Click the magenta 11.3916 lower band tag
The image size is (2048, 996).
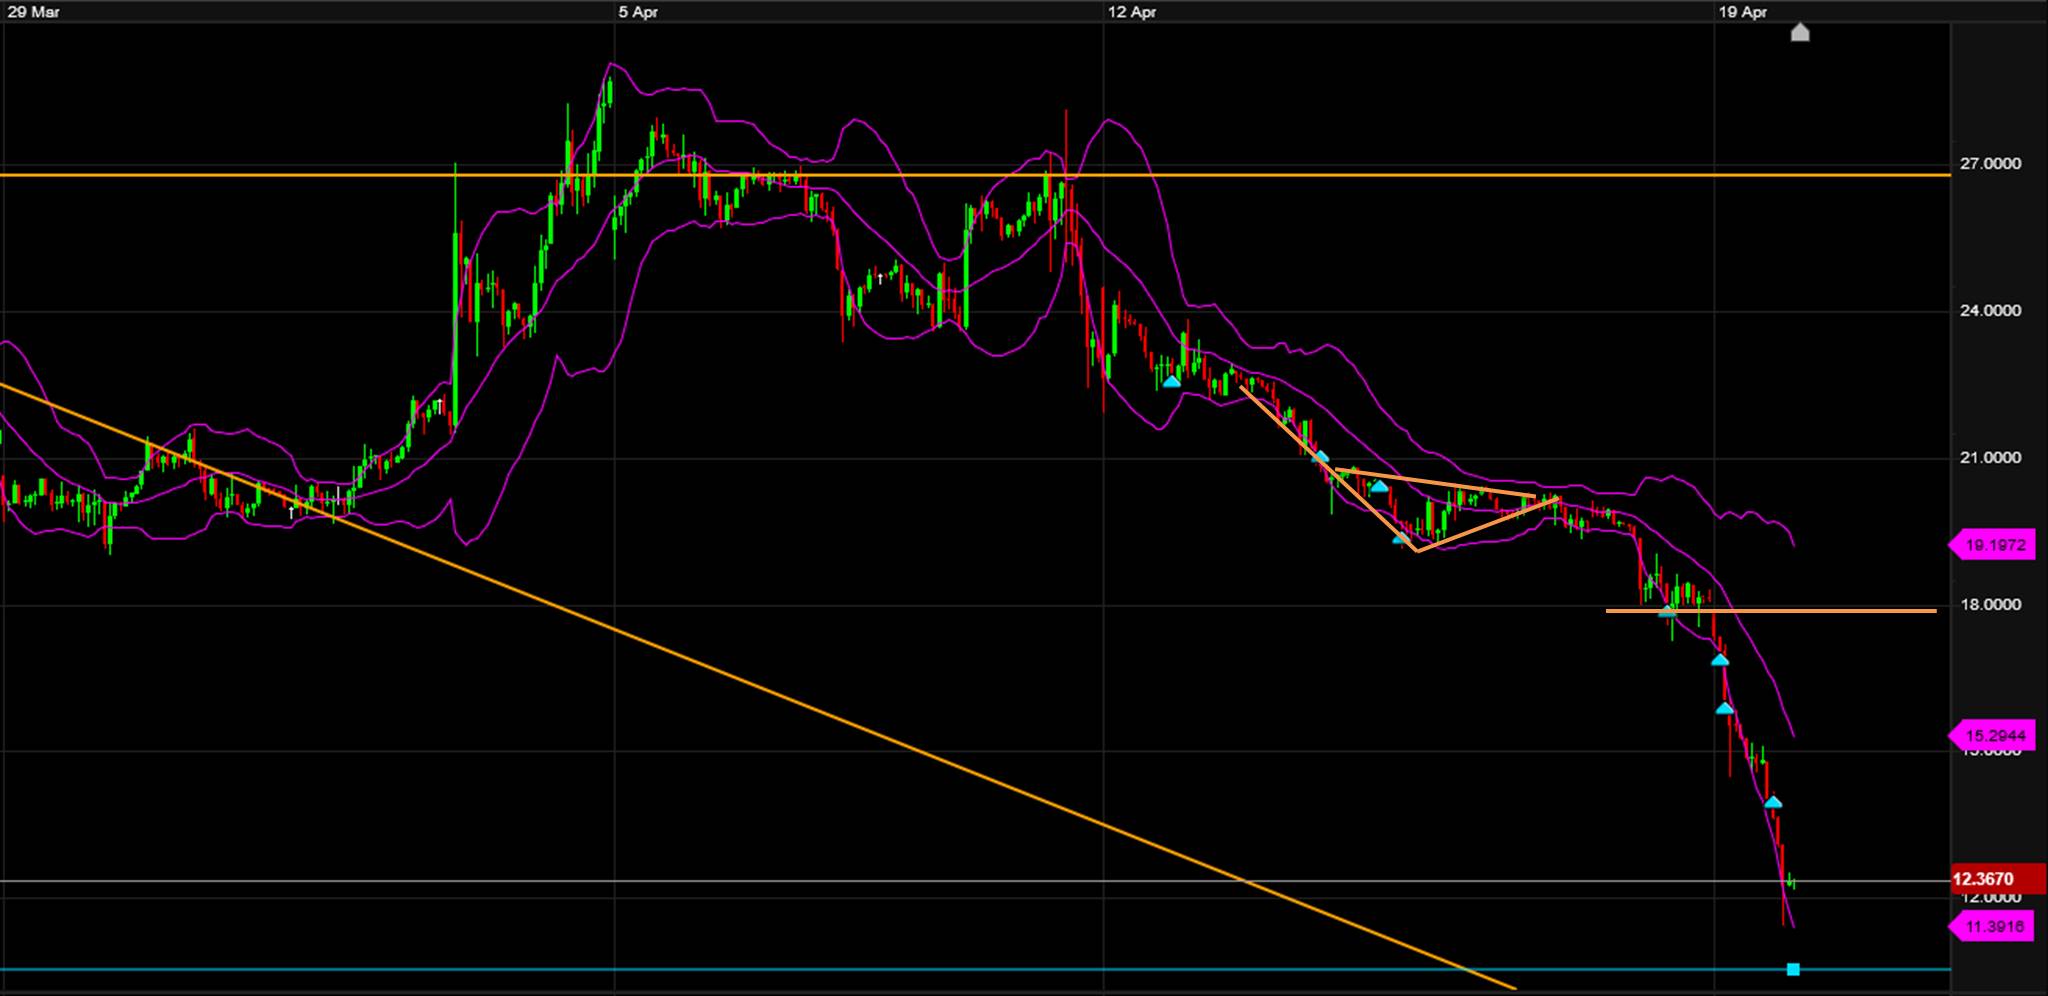(x=1995, y=927)
